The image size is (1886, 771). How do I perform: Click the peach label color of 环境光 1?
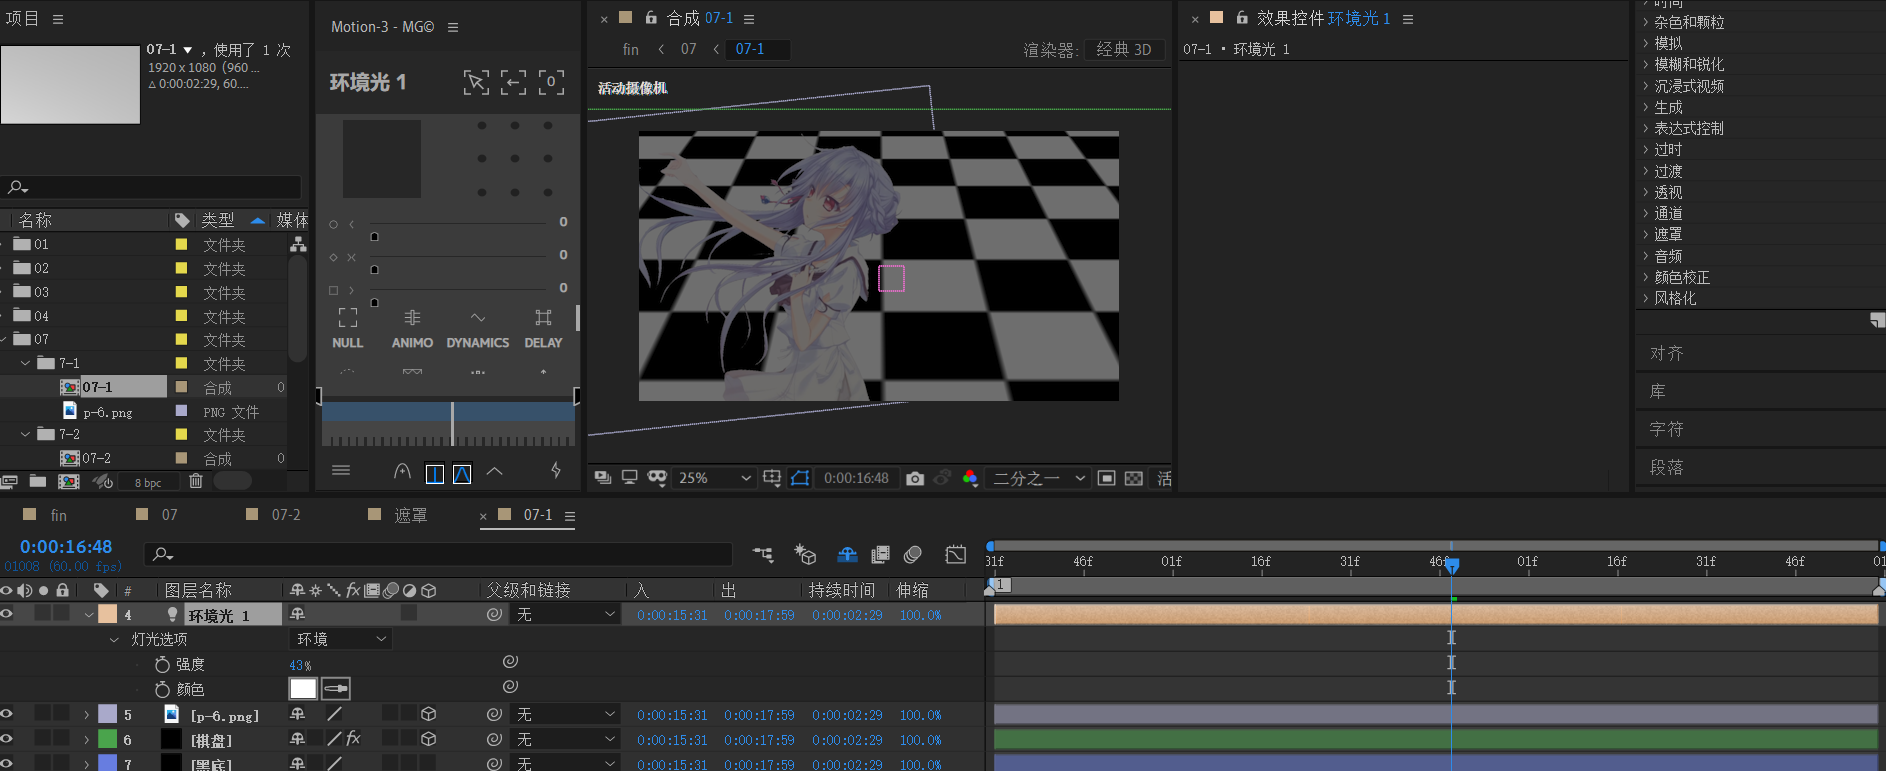108,614
